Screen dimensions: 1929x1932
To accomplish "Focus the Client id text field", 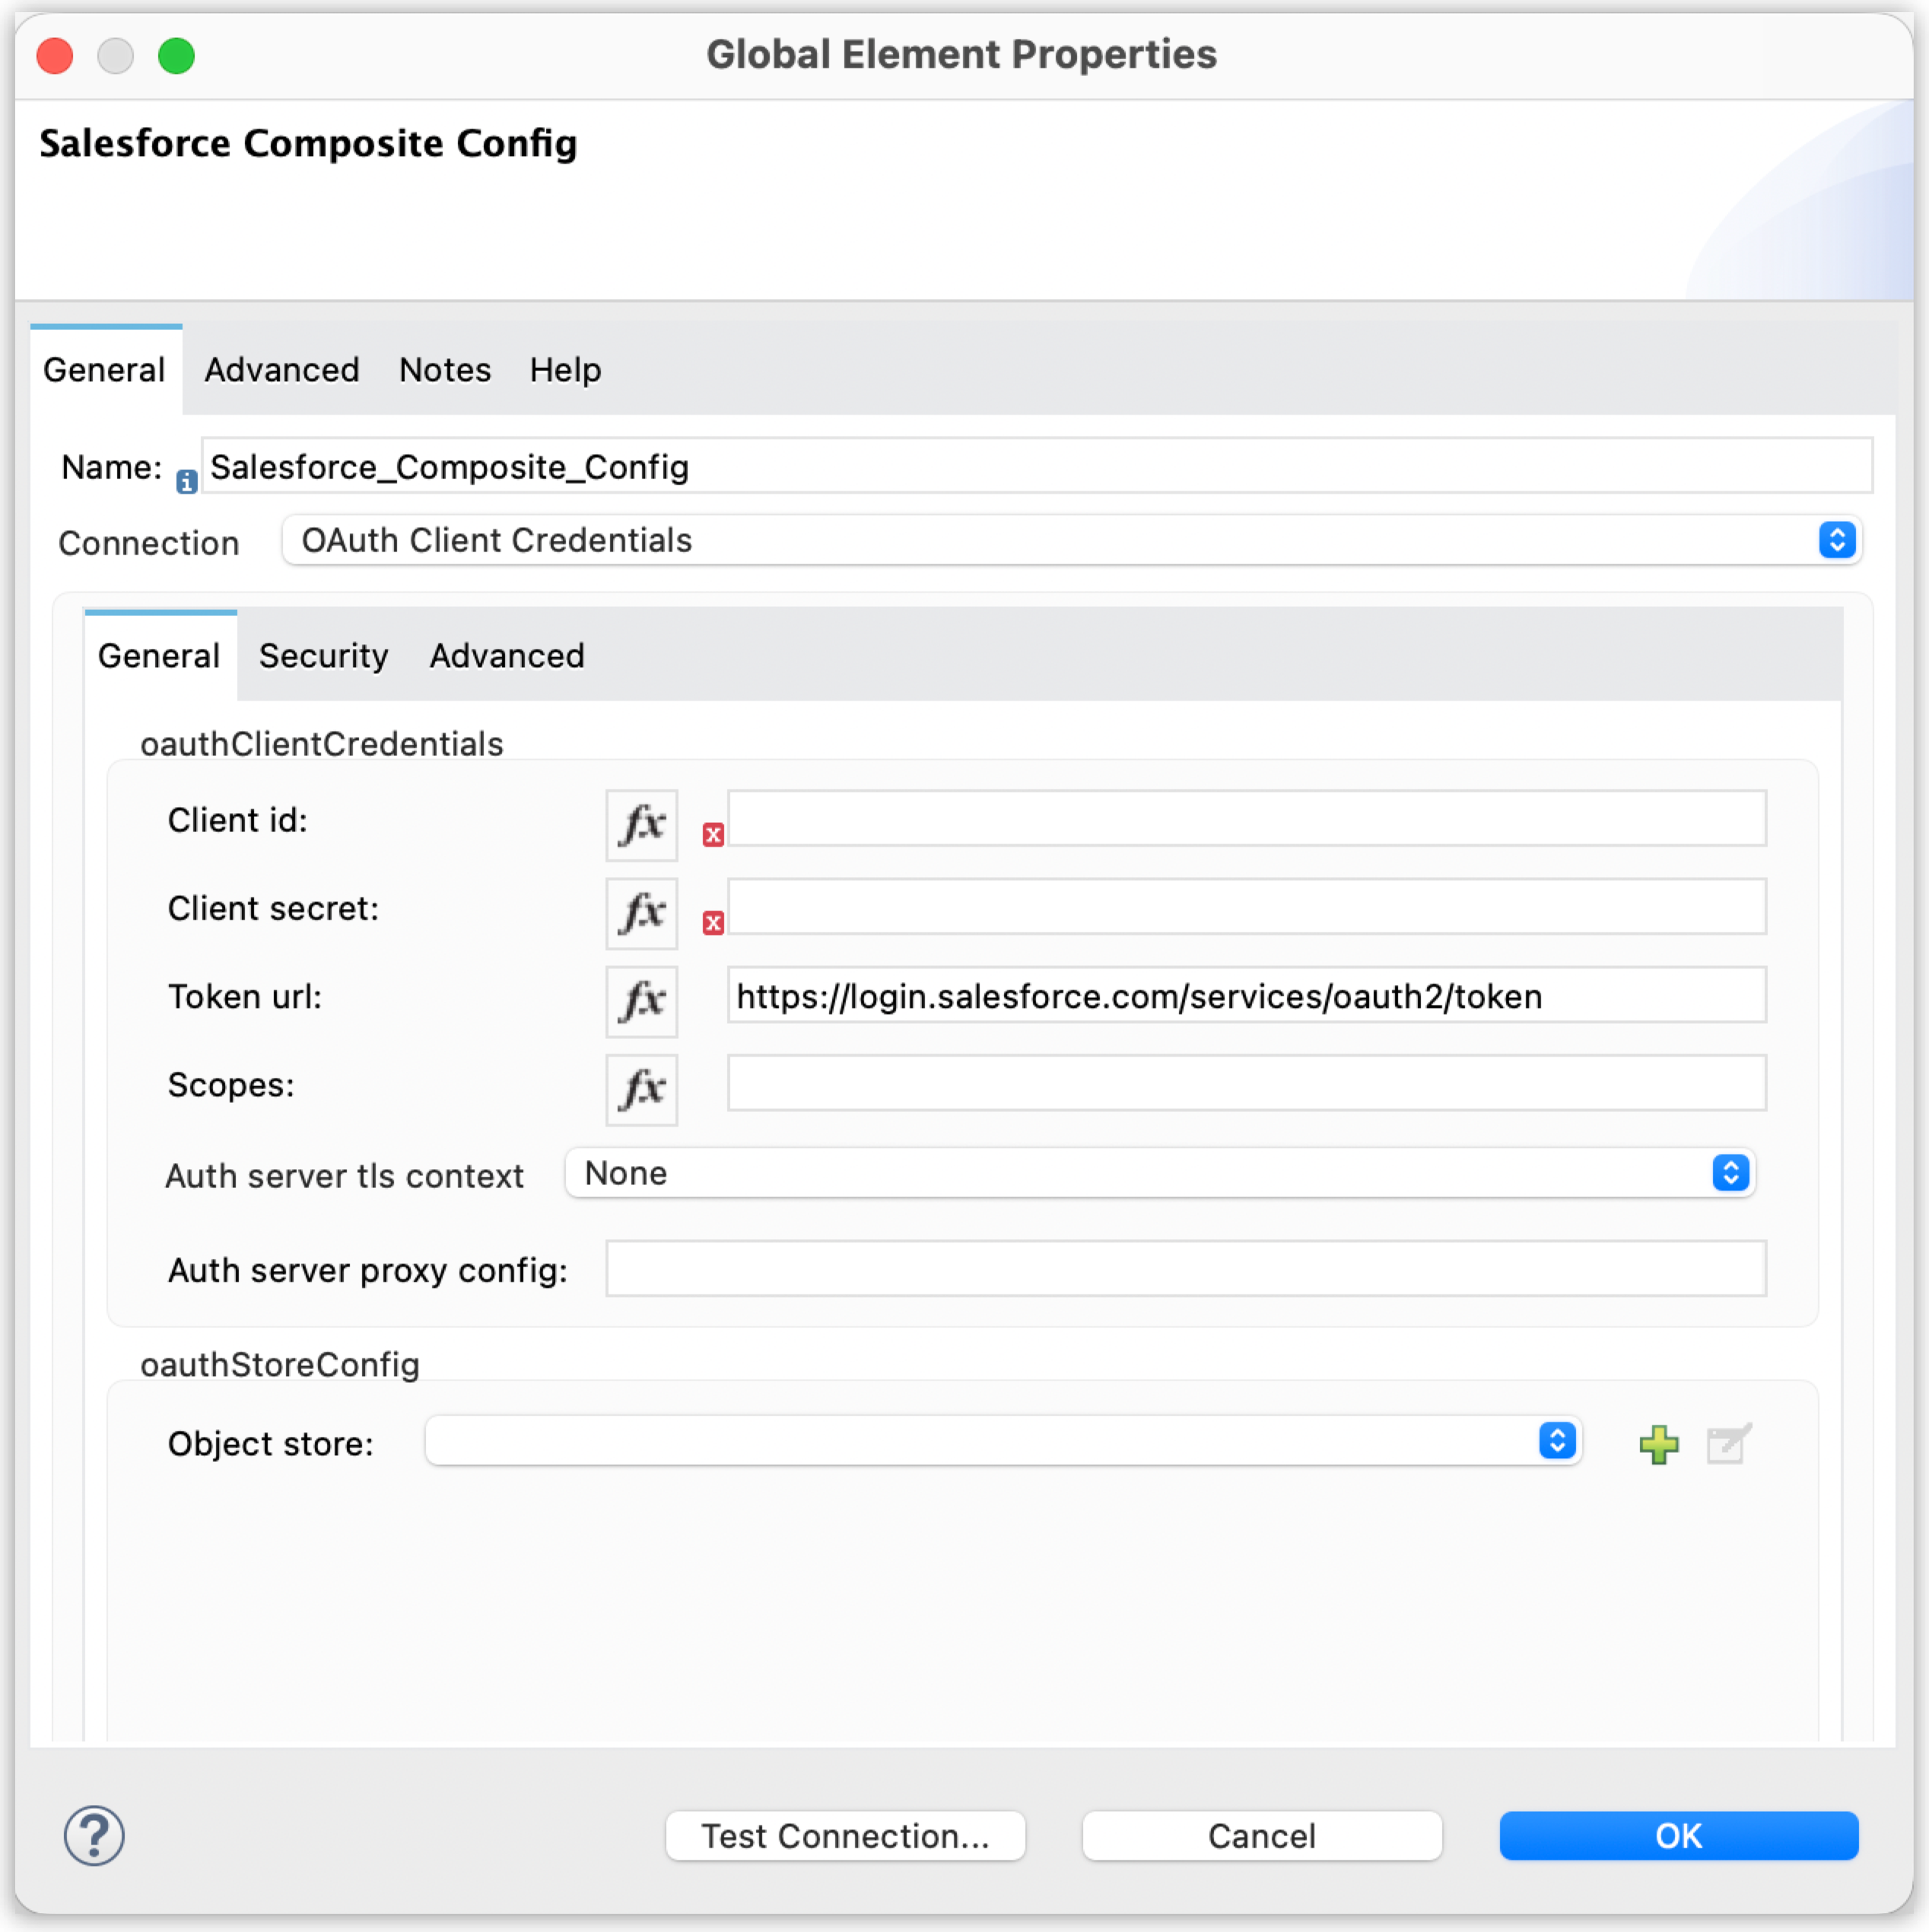I will (1247, 819).
